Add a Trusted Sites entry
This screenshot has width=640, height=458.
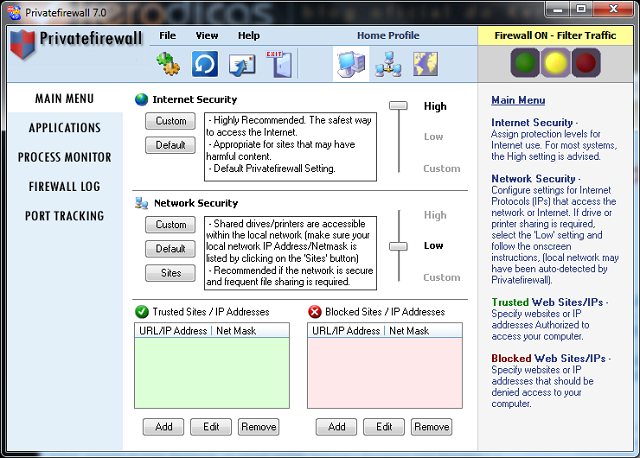164,427
